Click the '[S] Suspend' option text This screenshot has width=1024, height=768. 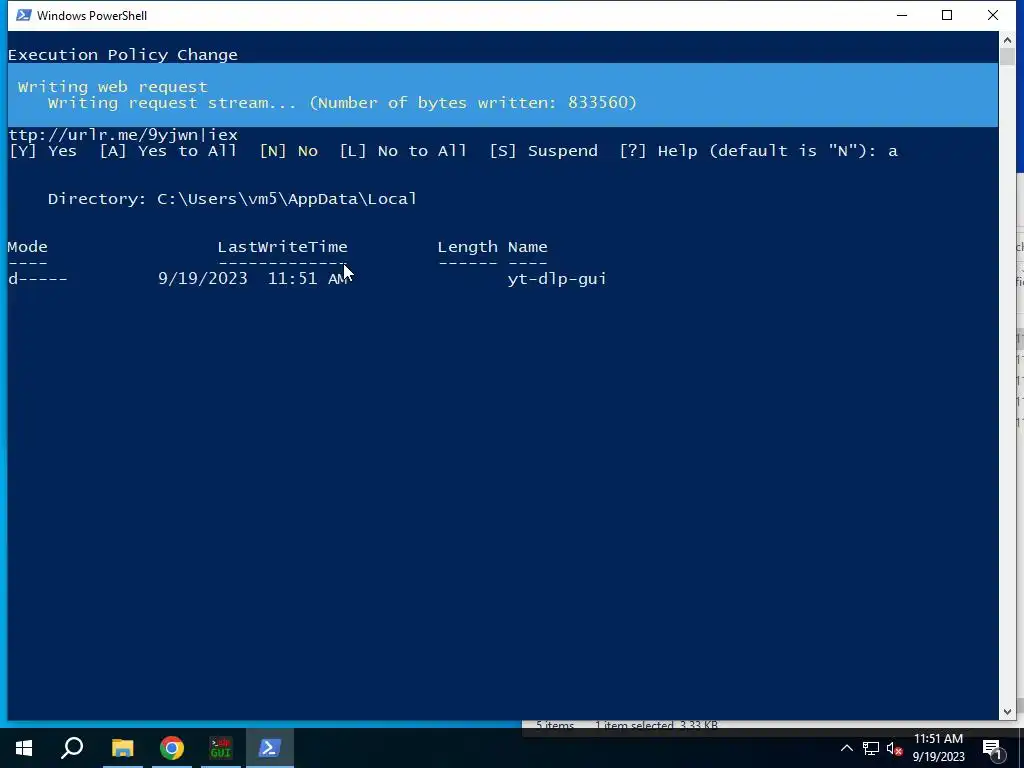(x=544, y=151)
